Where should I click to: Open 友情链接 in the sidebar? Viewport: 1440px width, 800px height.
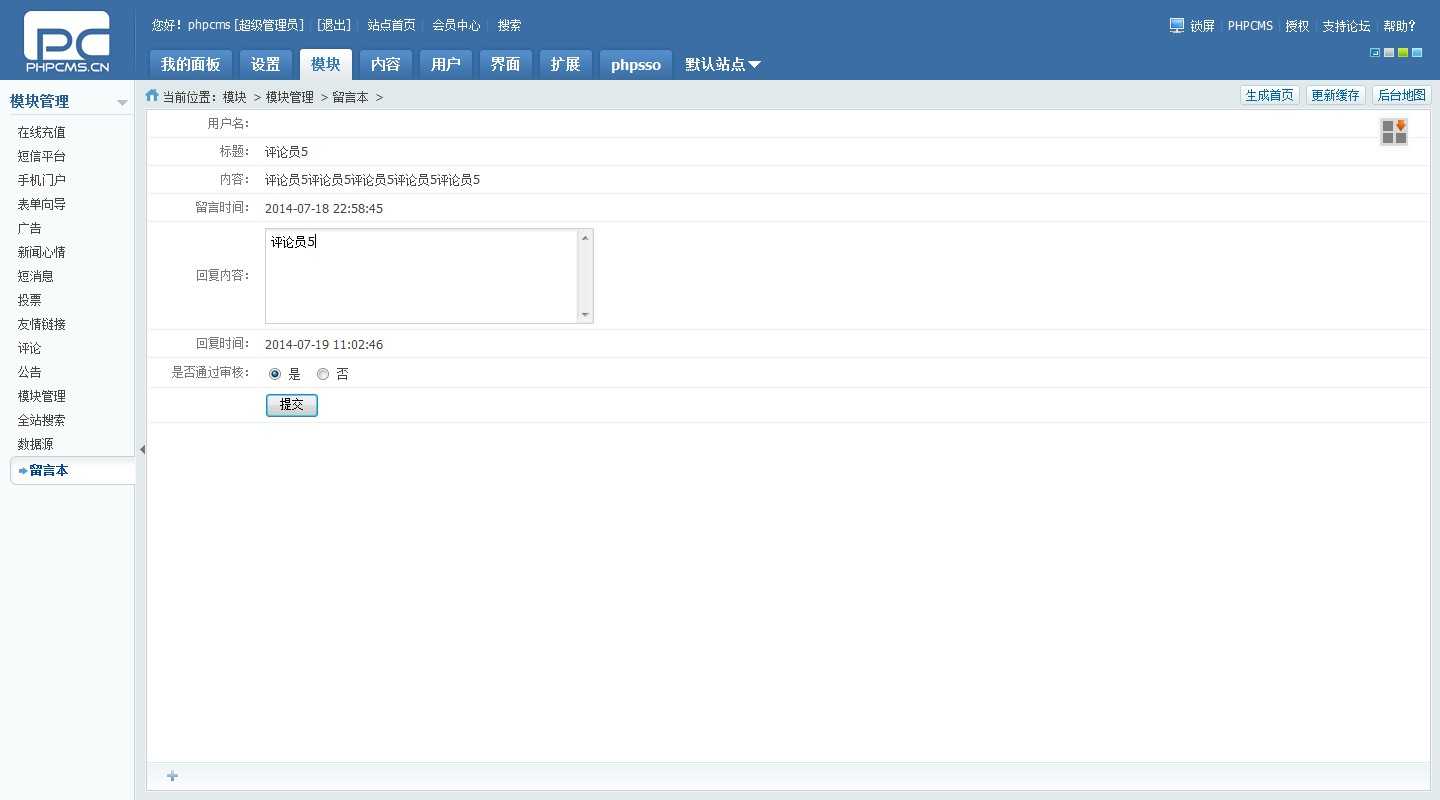(42, 324)
